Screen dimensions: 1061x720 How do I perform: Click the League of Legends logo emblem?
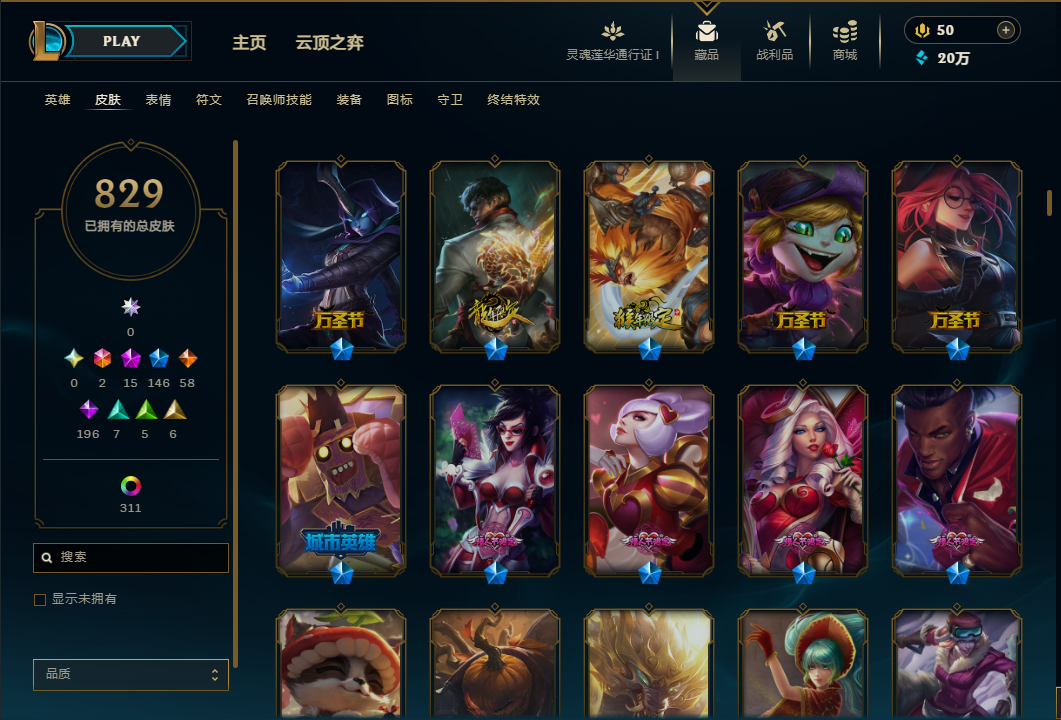[x=46, y=41]
